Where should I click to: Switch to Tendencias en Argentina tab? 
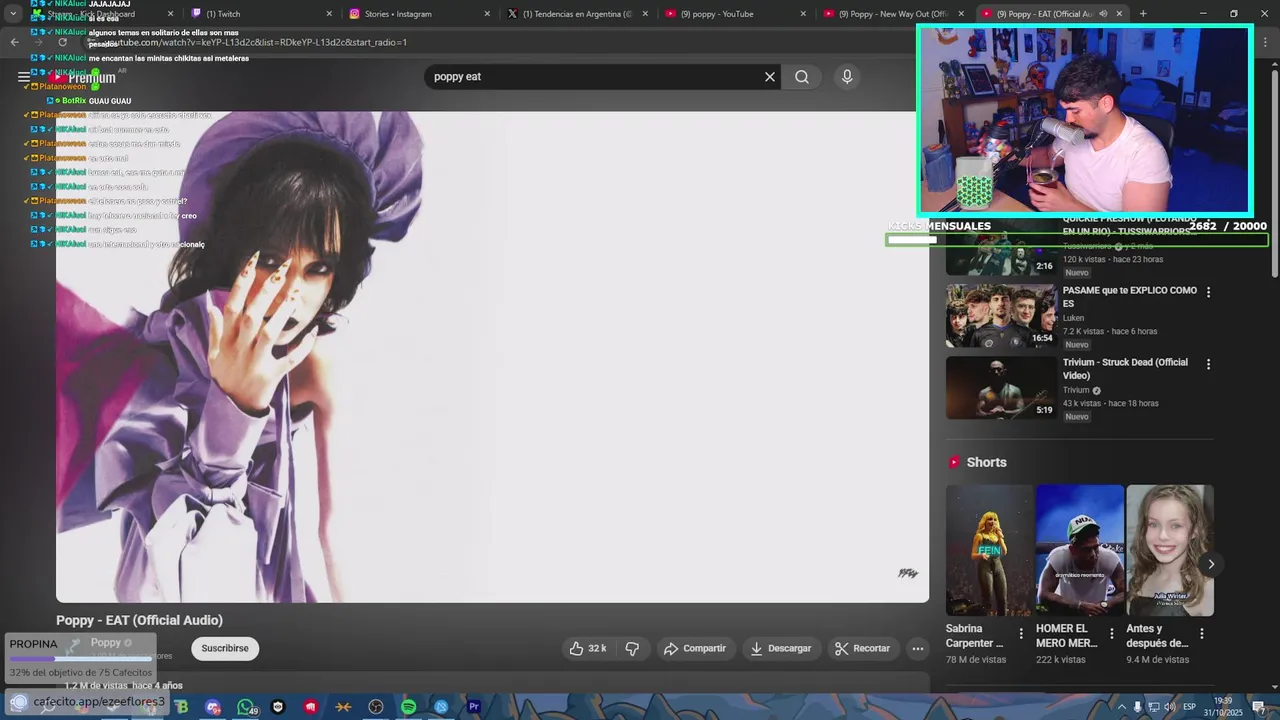coord(577,14)
